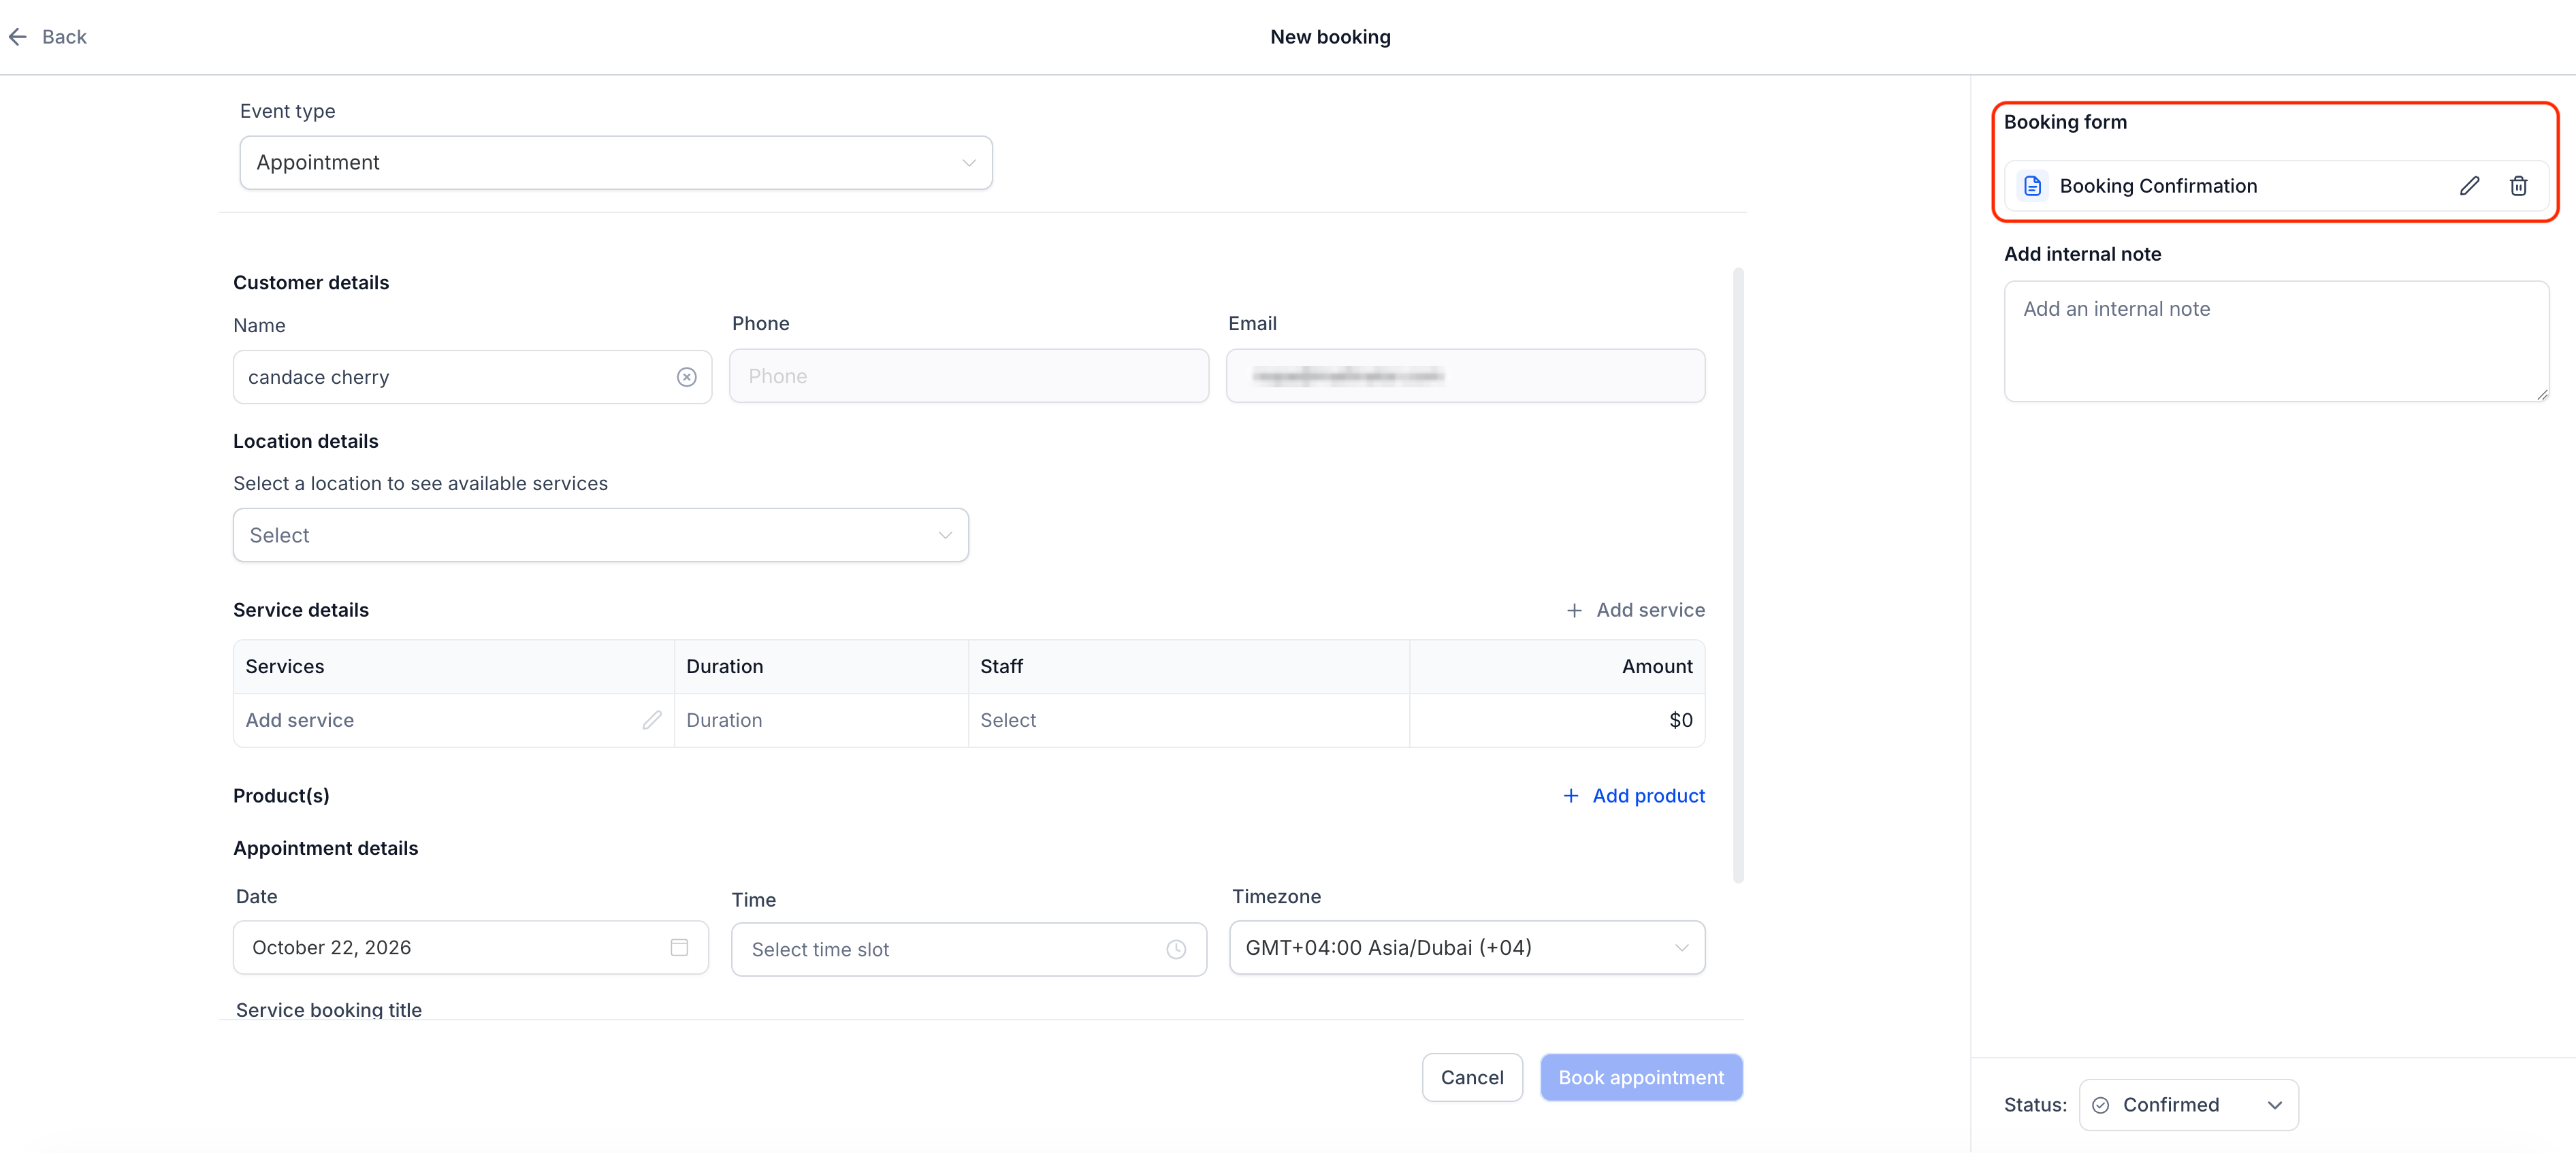Delete the Booking Confirmation form trash icon

tap(2518, 186)
